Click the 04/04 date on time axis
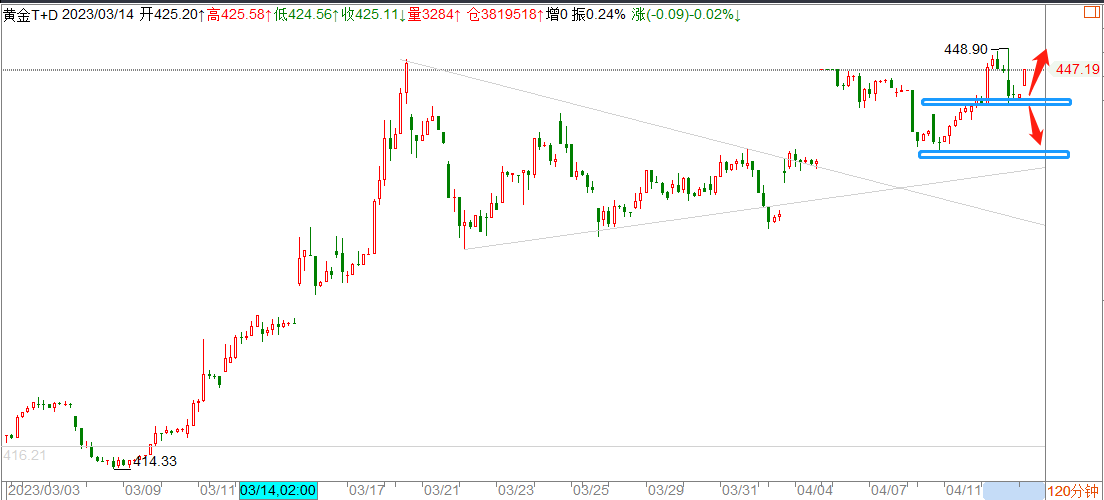 coord(815,490)
